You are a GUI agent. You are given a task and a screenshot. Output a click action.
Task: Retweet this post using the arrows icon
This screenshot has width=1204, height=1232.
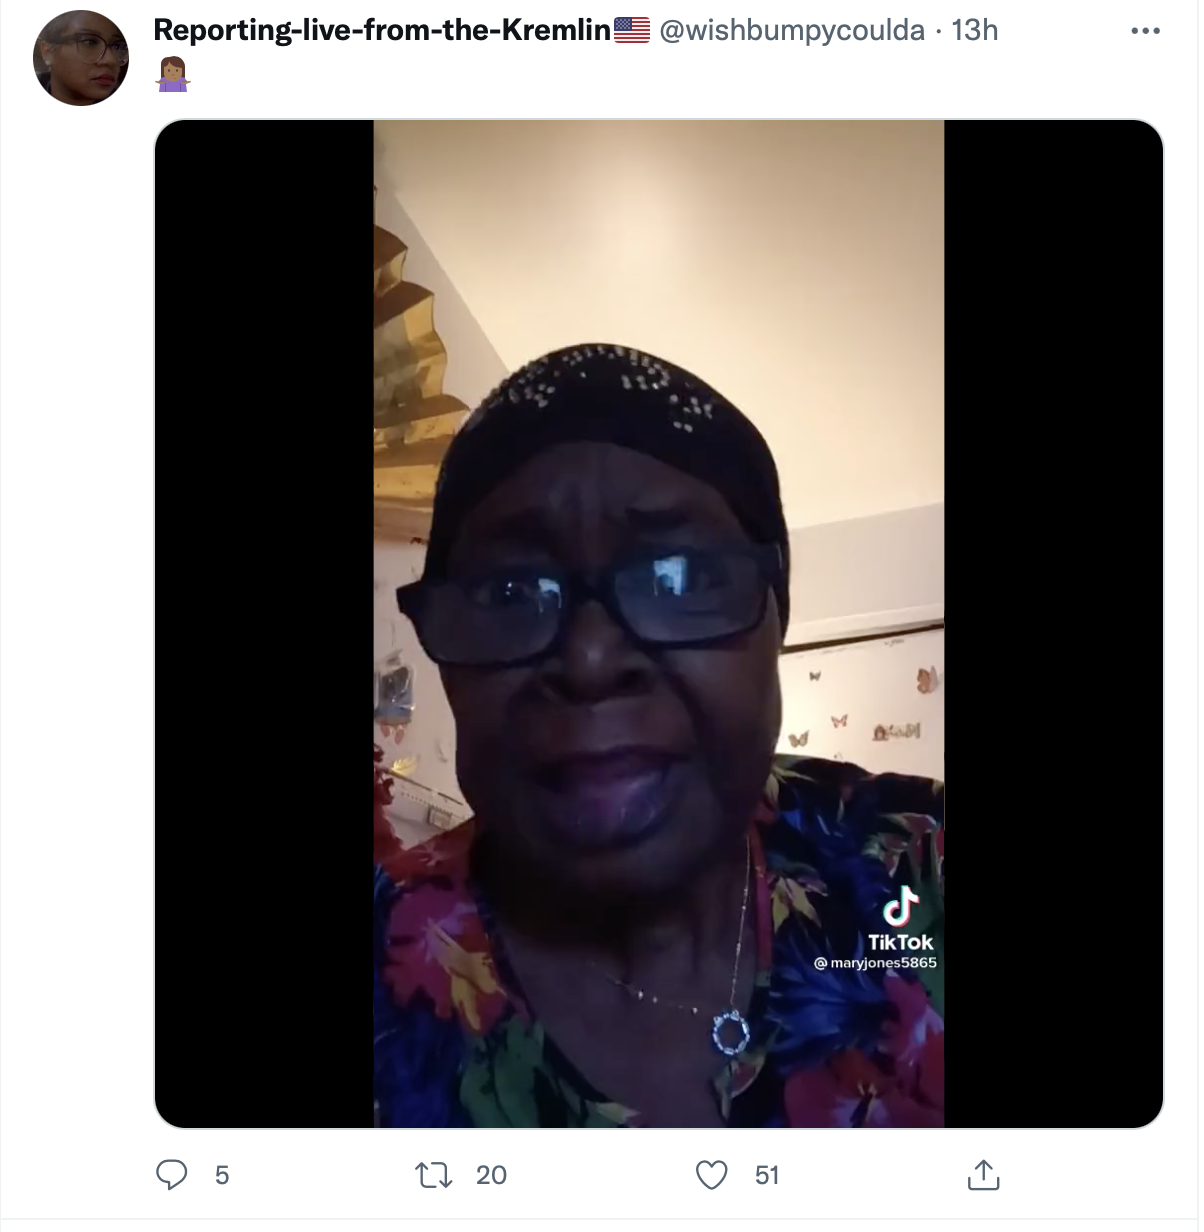433,1175
